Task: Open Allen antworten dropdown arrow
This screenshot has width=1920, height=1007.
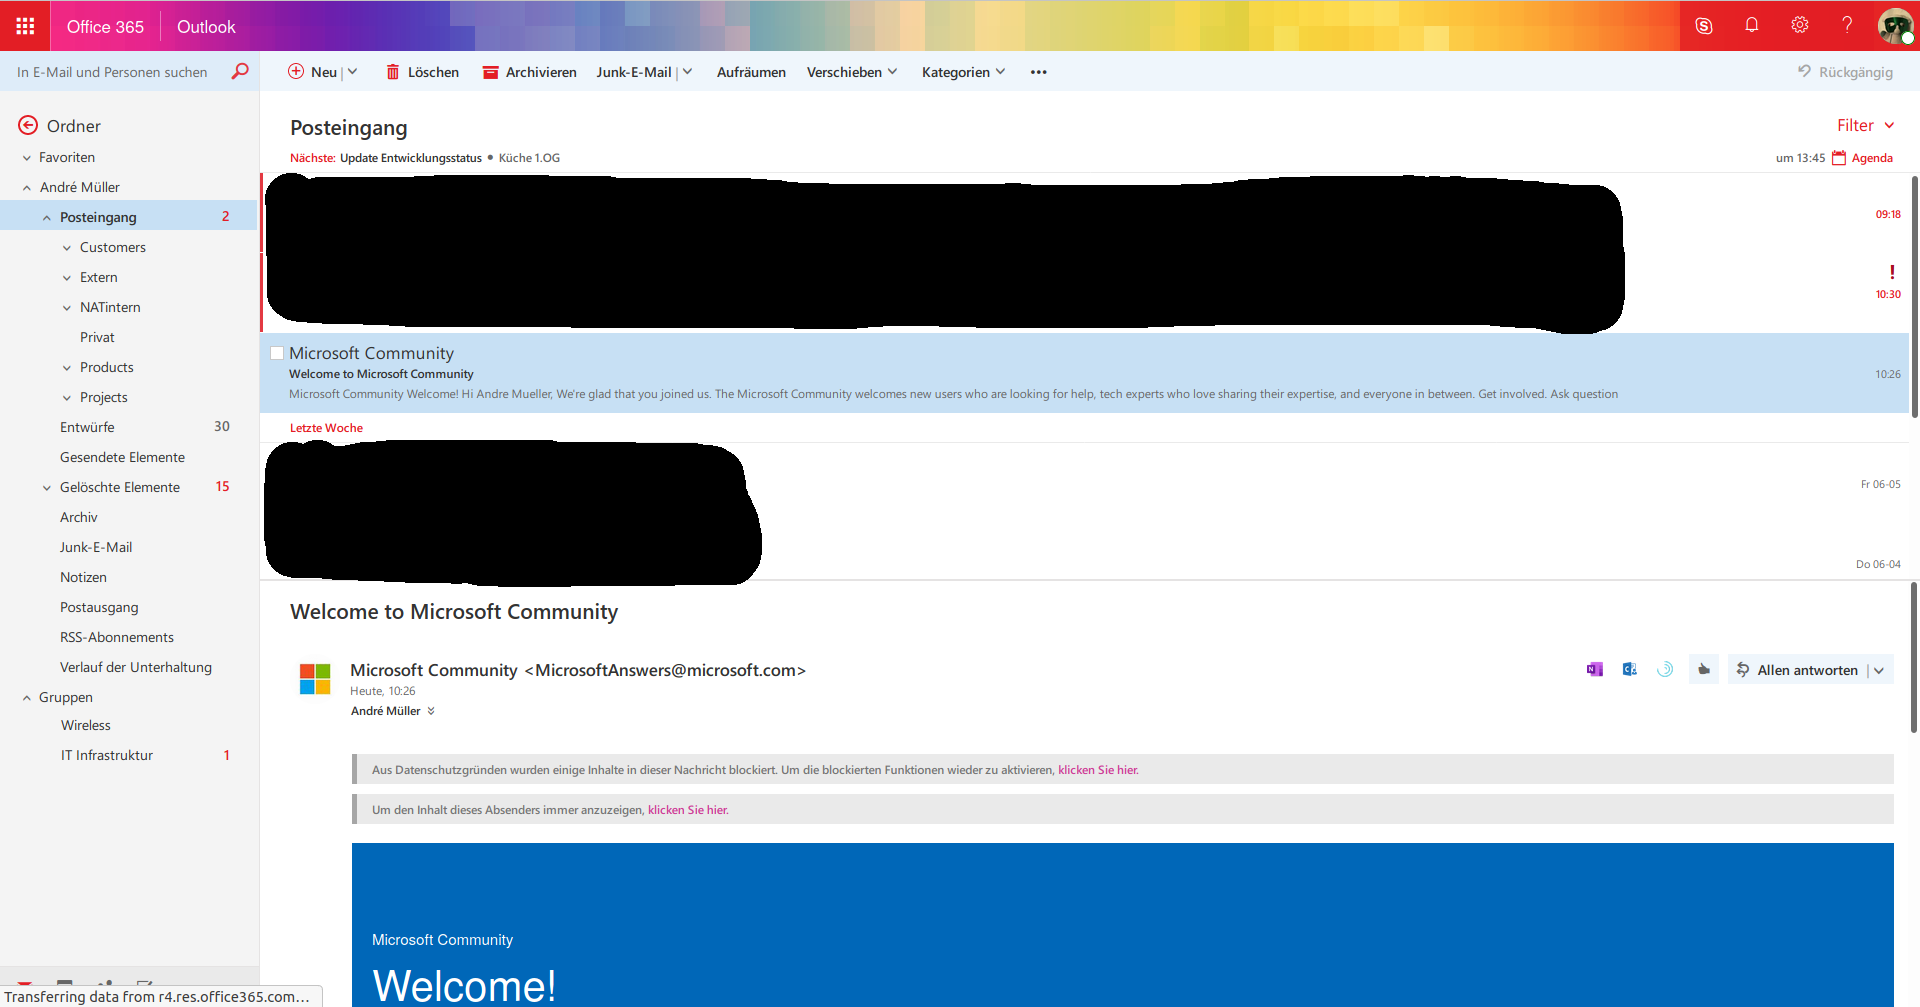Action: [x=1879, y=670]
